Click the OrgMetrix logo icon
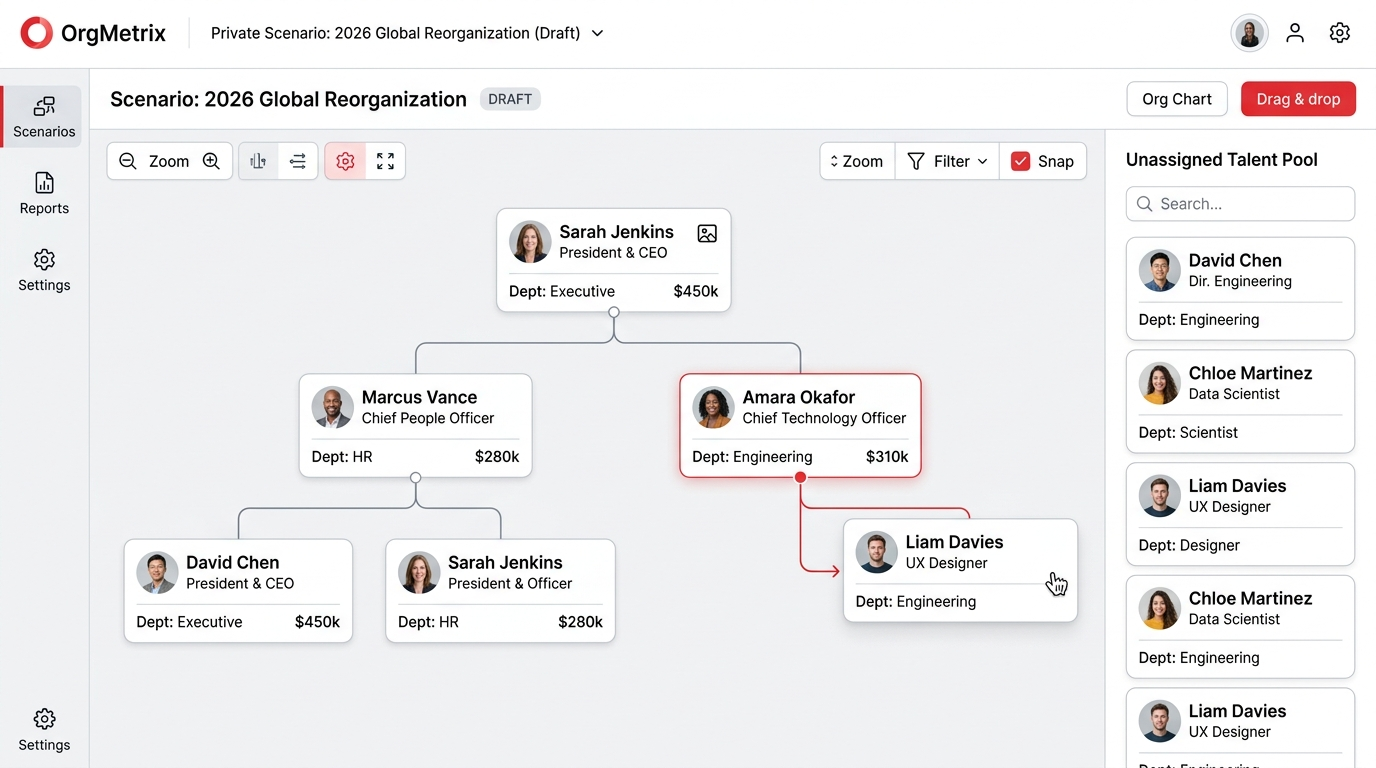Screen dimensions: 1376x768 (x=36, y=33)
